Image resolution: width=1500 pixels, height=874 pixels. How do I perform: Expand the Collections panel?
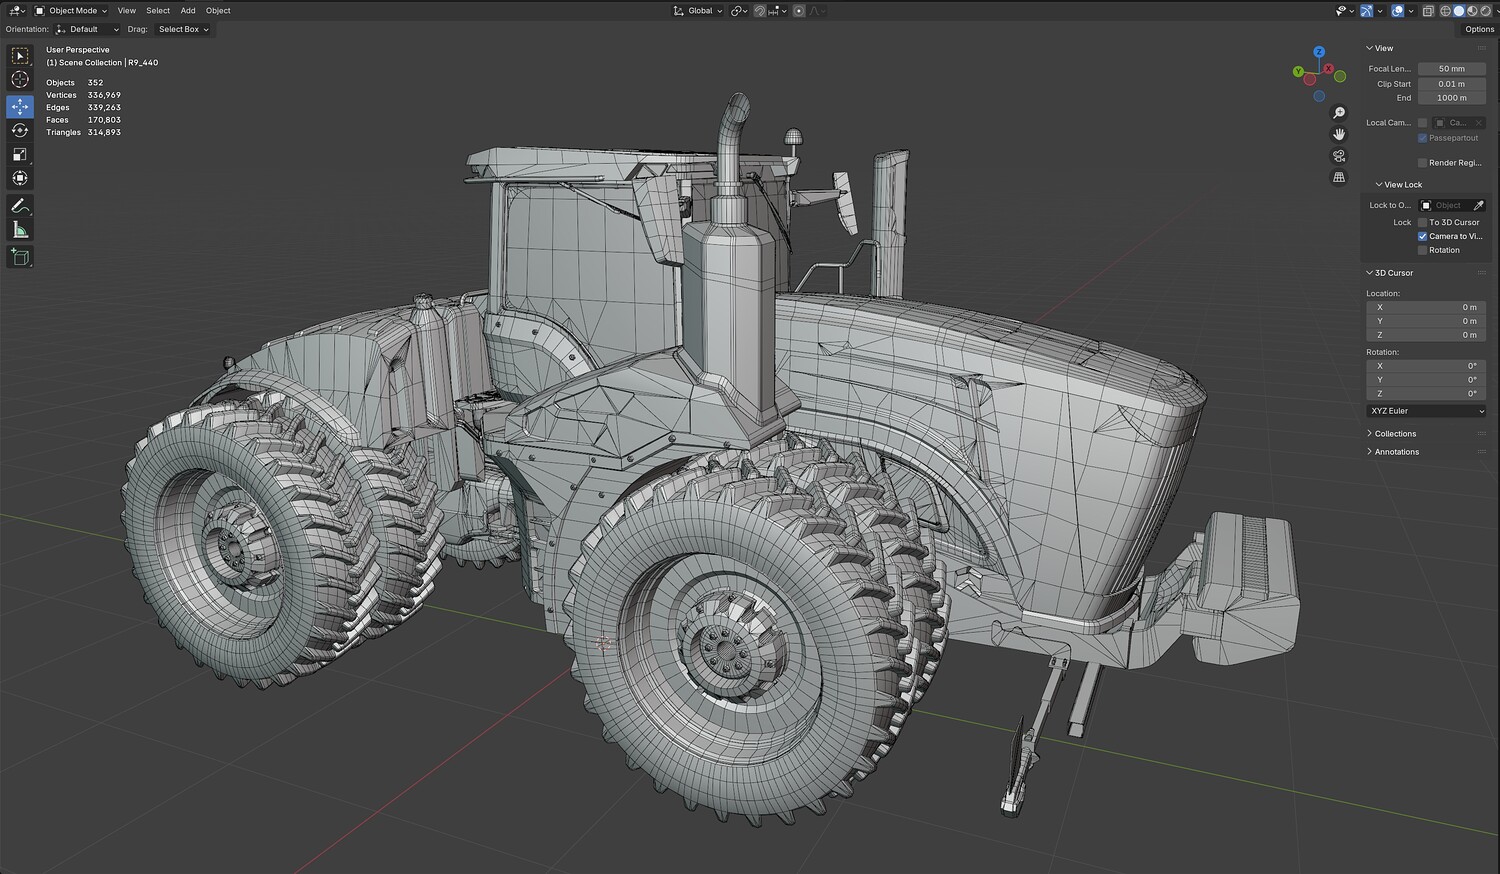pyautogui.click(x=1391, y=434)
